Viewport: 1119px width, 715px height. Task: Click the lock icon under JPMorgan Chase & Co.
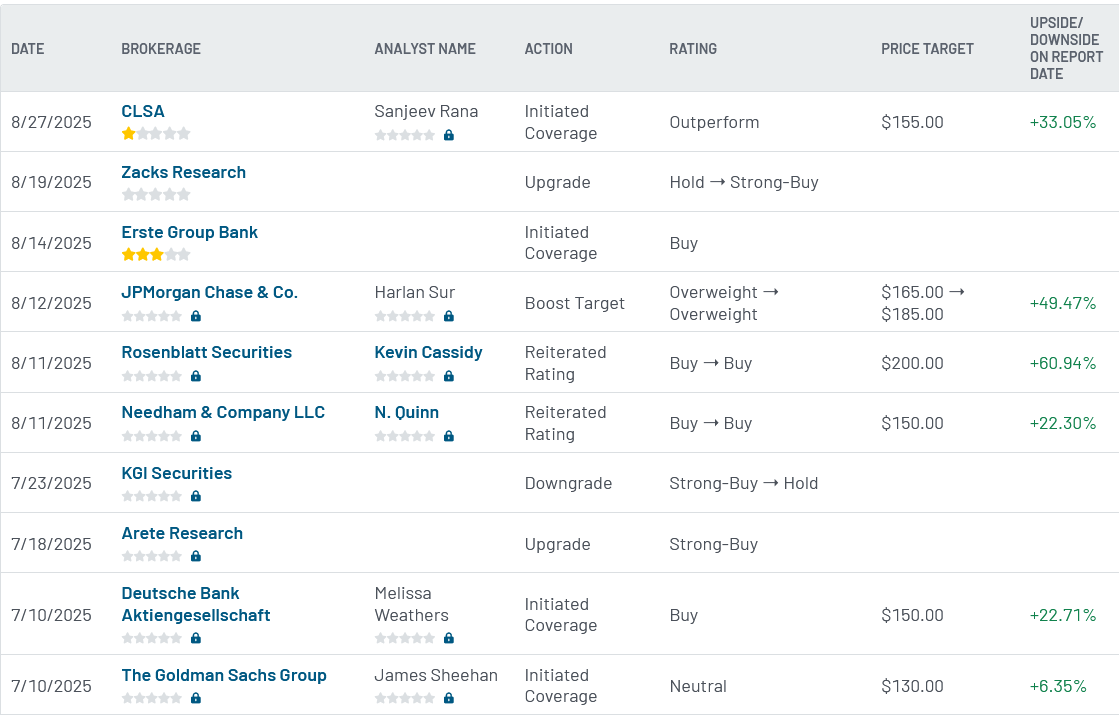[196, 316]
